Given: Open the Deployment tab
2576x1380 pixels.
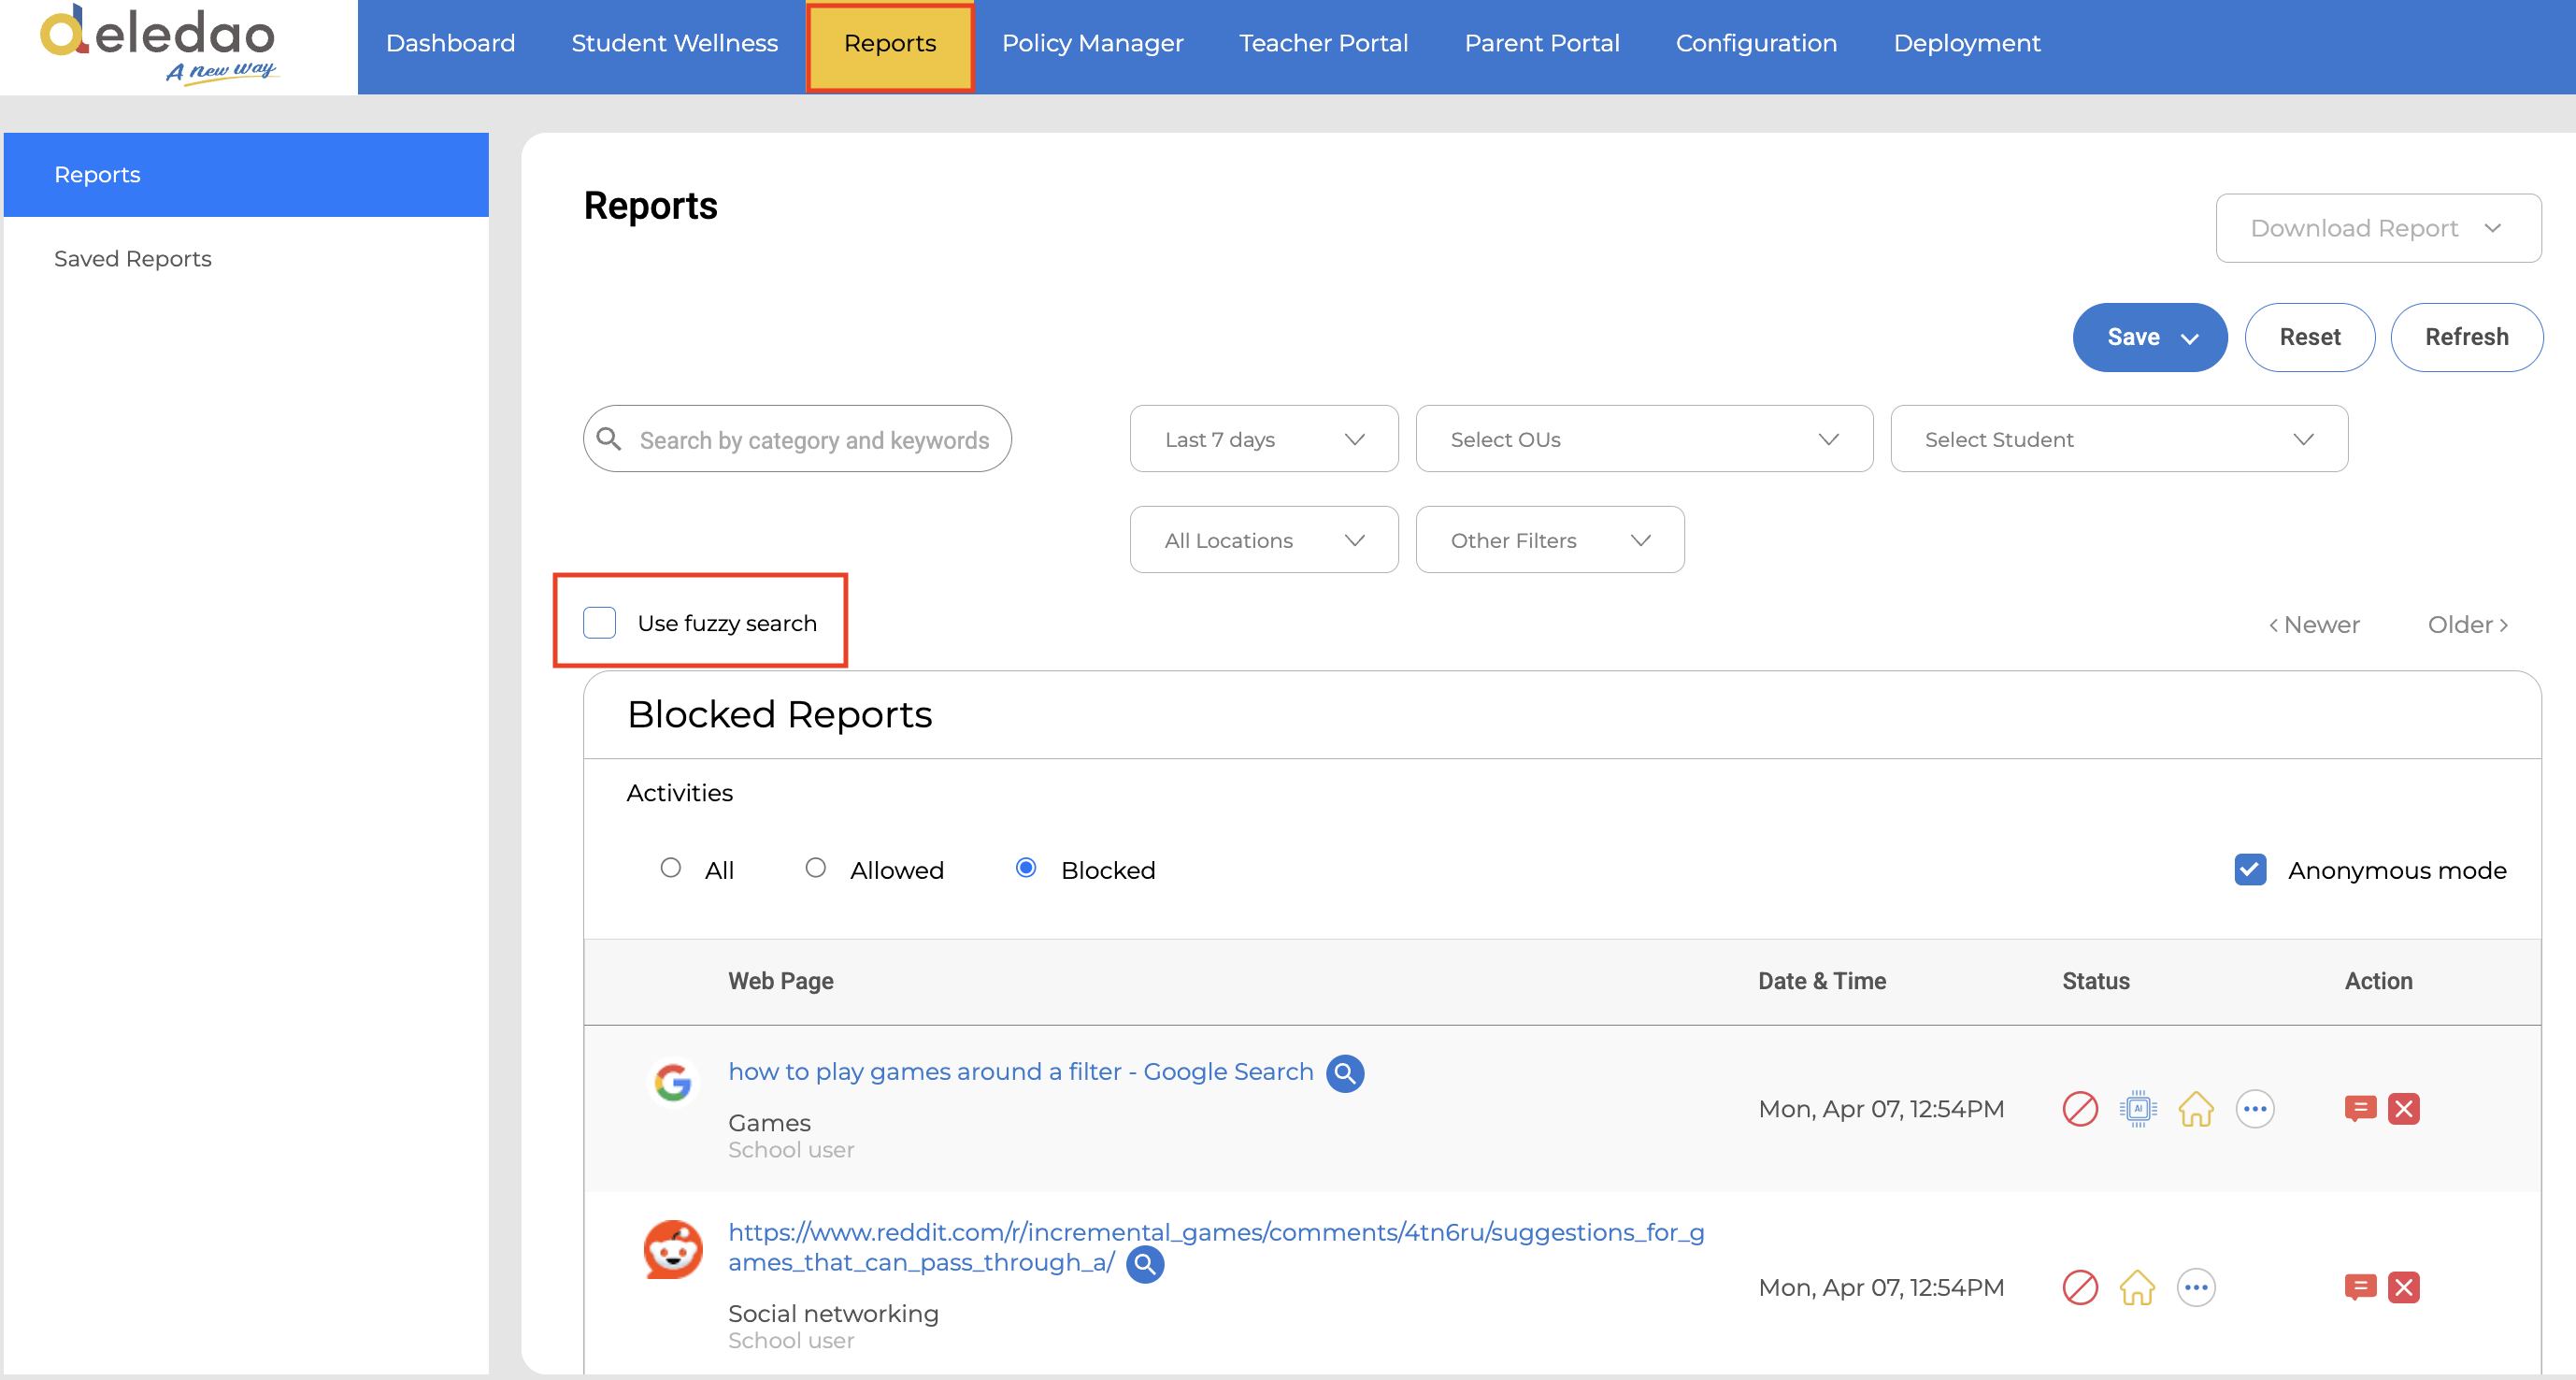Looking at the screenshot, I should pyautogui.click(x=1967, y=43).
